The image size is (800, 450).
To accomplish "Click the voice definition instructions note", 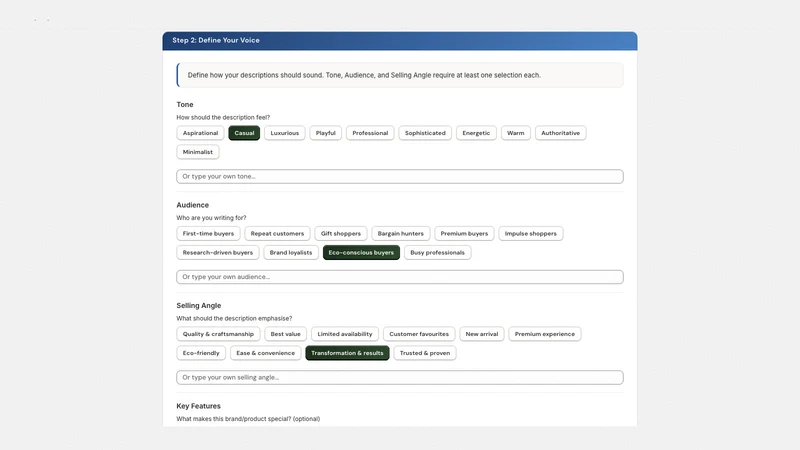I will click(x=399, y=75).
